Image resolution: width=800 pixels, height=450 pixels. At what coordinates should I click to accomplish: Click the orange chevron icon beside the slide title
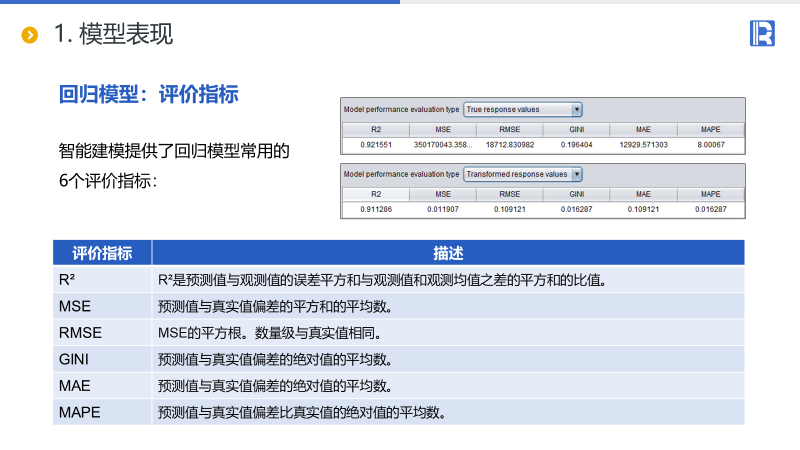pos(30,36)
